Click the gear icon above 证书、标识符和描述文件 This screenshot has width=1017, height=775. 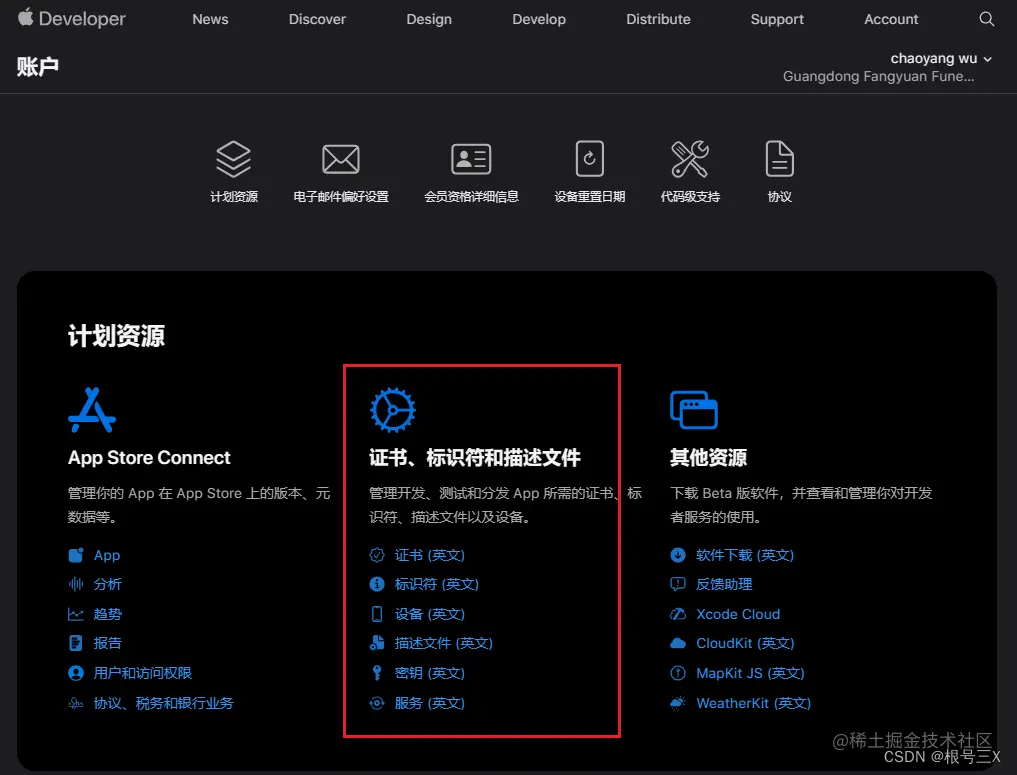392,408
